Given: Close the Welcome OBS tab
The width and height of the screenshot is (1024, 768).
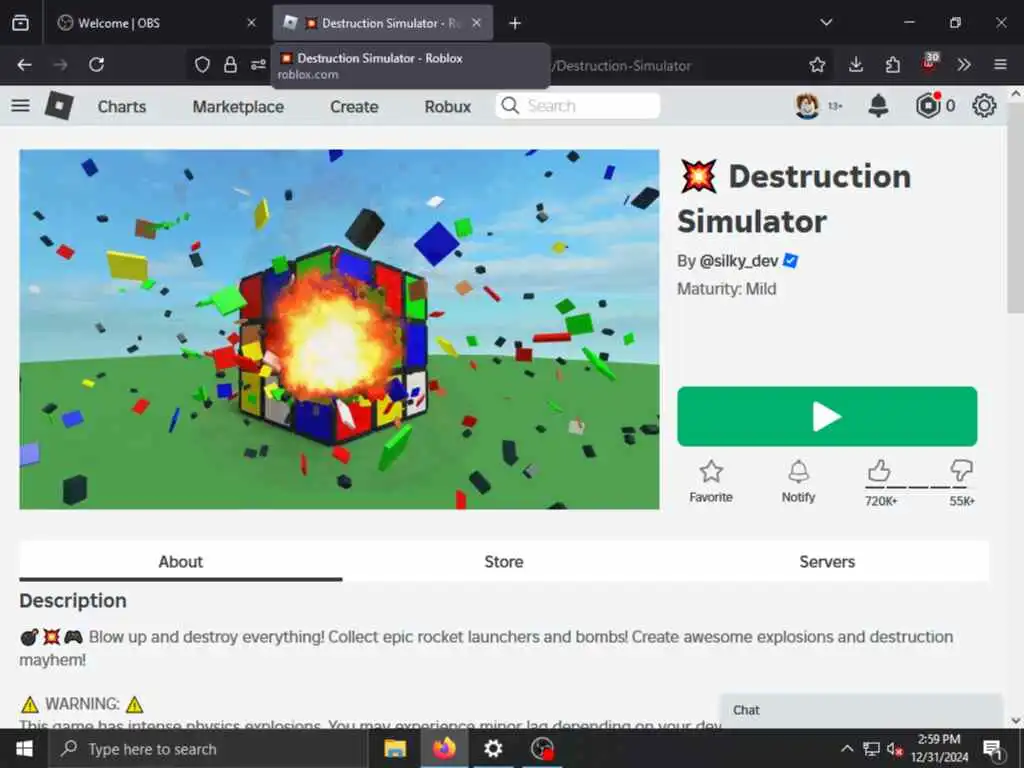Looking at the screenshot, I should tap(251, 23).
